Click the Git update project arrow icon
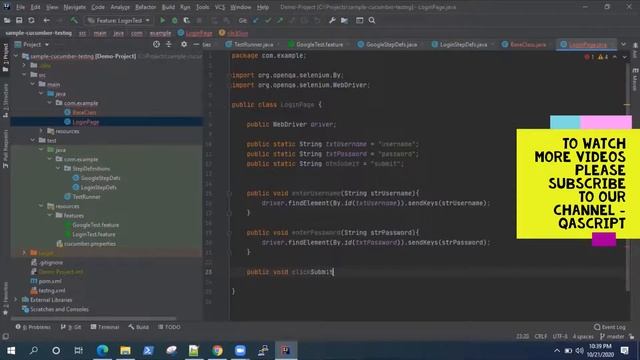Screen dimensions: 640x360 click(x=256, y=20)
